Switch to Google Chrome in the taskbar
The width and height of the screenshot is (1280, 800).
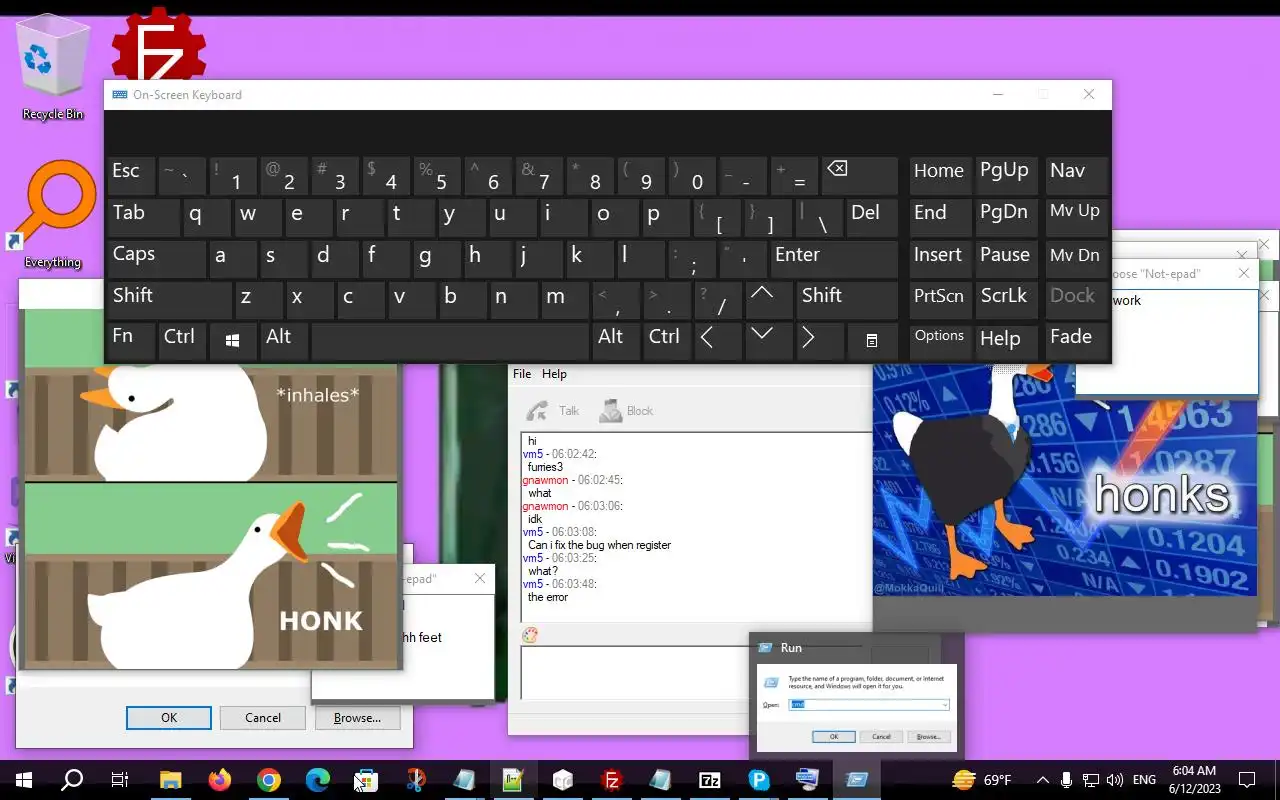(x=268, y=780)
